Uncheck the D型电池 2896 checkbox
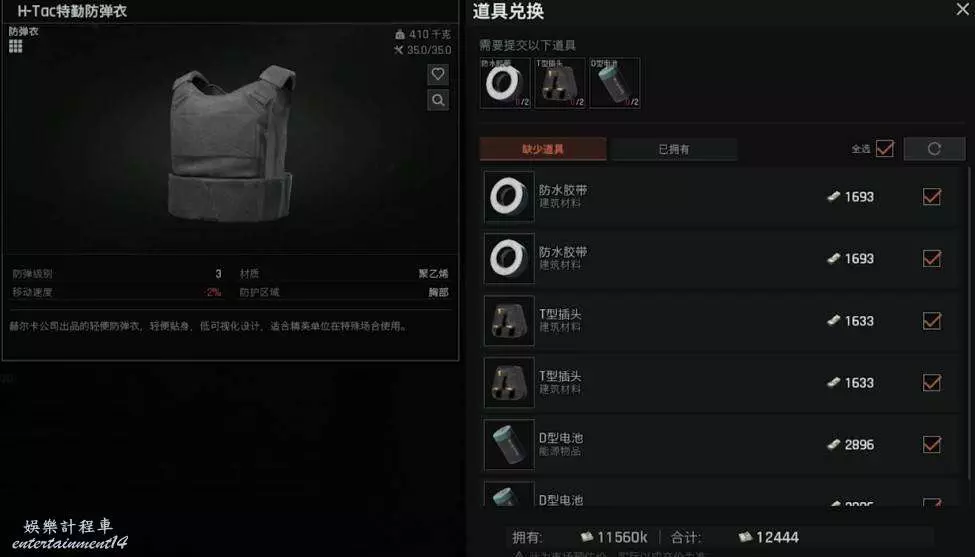The image size is (975, 557). [x=931, y=444]
